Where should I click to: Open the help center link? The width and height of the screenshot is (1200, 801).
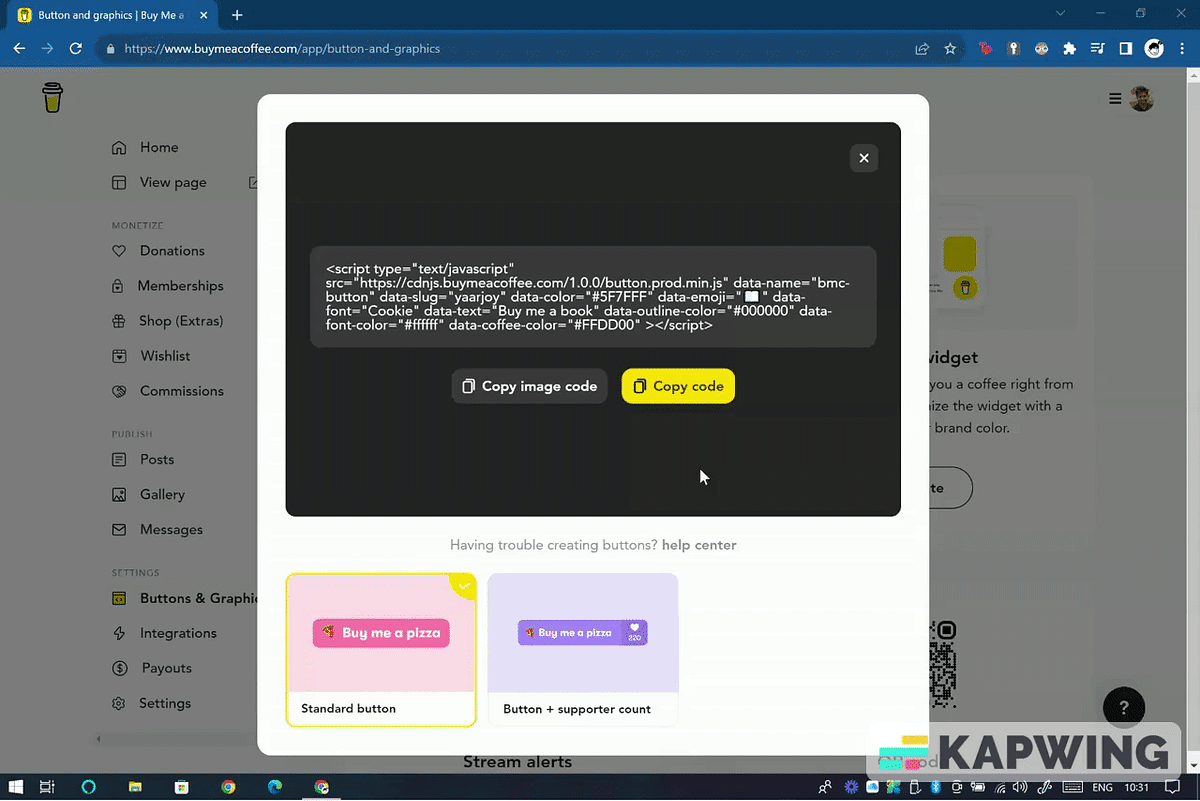(699, 544)
